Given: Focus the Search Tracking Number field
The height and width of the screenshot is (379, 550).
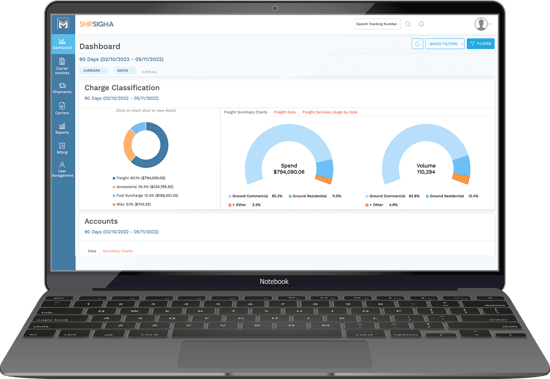Looking at the screenshot, I should (377, 24).
